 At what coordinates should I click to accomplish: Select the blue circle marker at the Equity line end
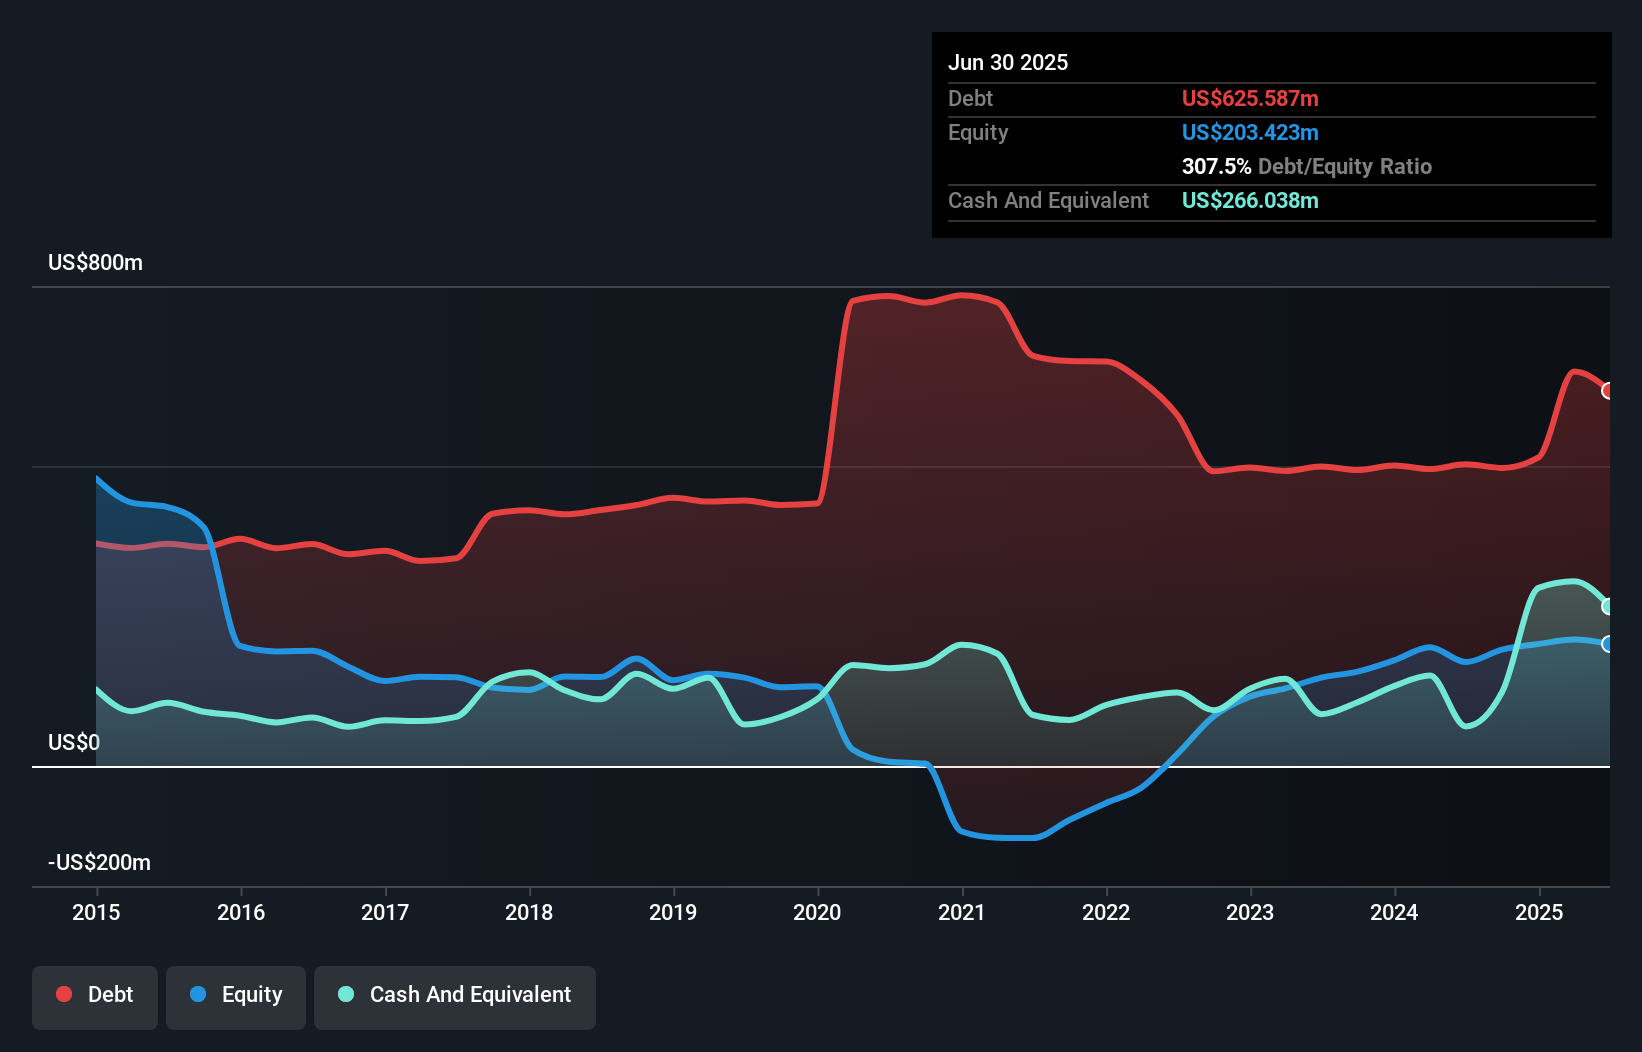click(1607, 645)
